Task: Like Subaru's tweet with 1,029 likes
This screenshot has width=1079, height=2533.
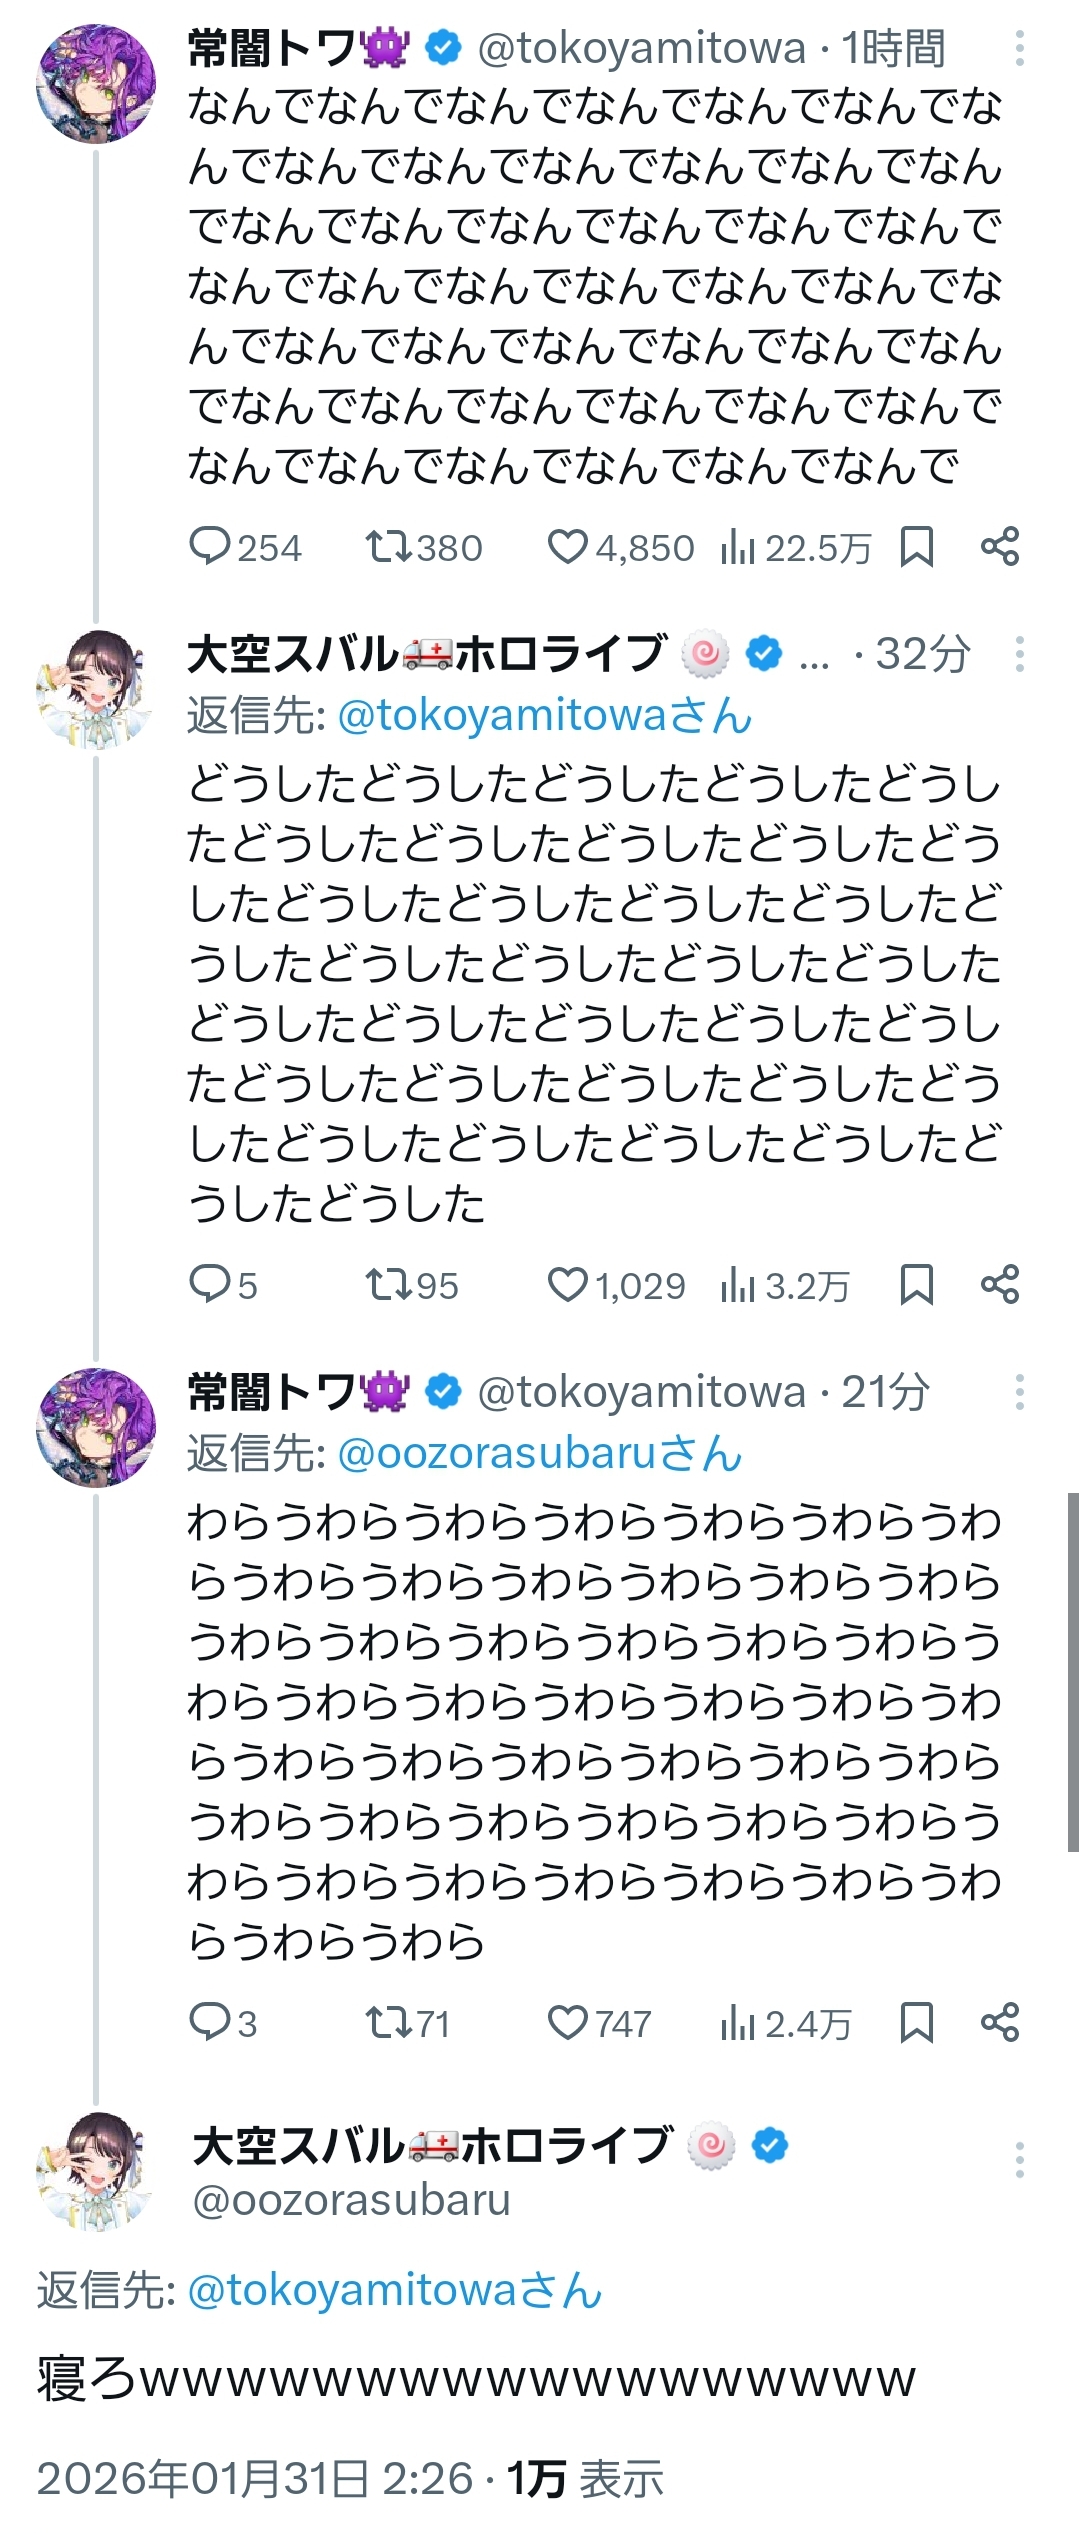Action: click(x=568, y=1285)
